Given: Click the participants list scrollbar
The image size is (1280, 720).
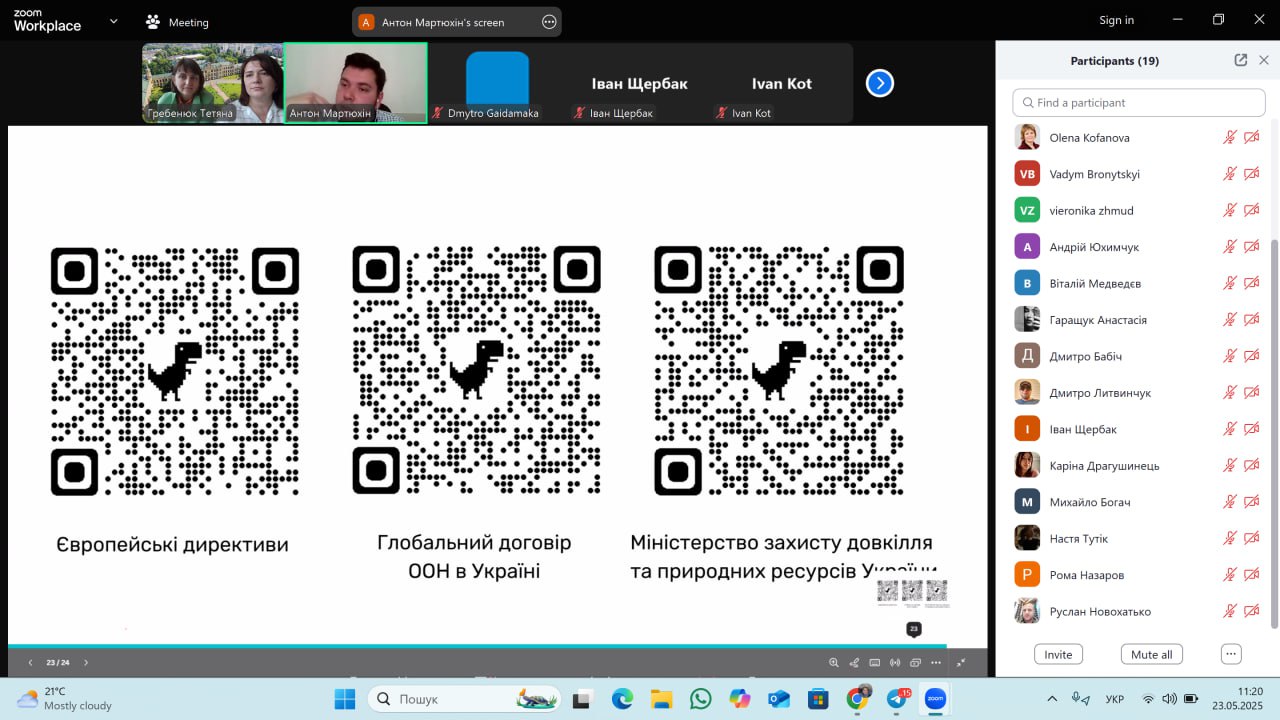Looking at the screenshot, I should (x=1274, y=433).
